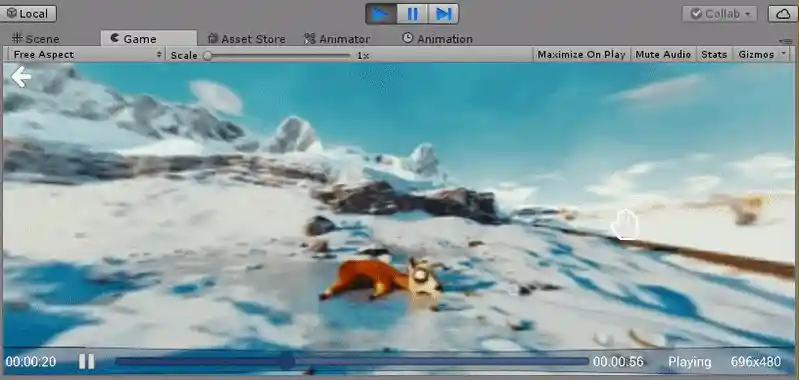Toggle the Local pivot handle button
Screen dimensions: 799x380
point(28,13)
